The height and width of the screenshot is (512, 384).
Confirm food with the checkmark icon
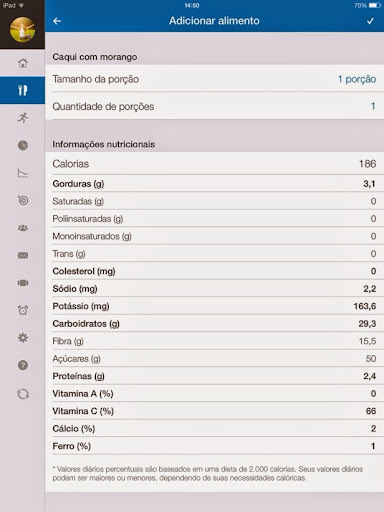tap(370, 21)
